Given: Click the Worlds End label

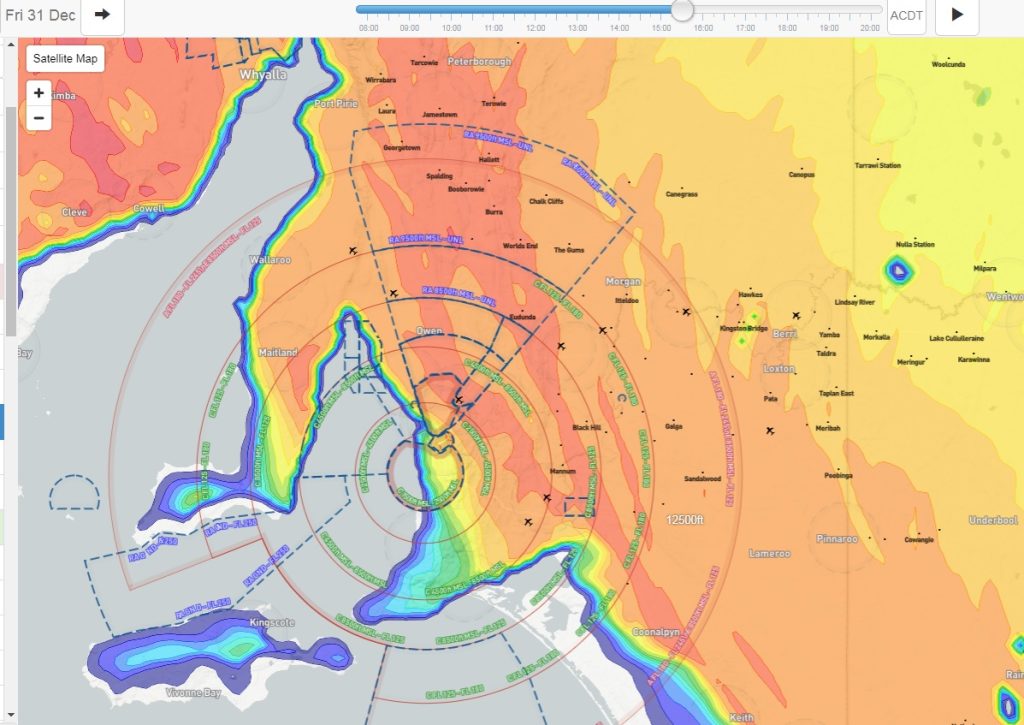Looking at the screenshot, I should 520,246.
